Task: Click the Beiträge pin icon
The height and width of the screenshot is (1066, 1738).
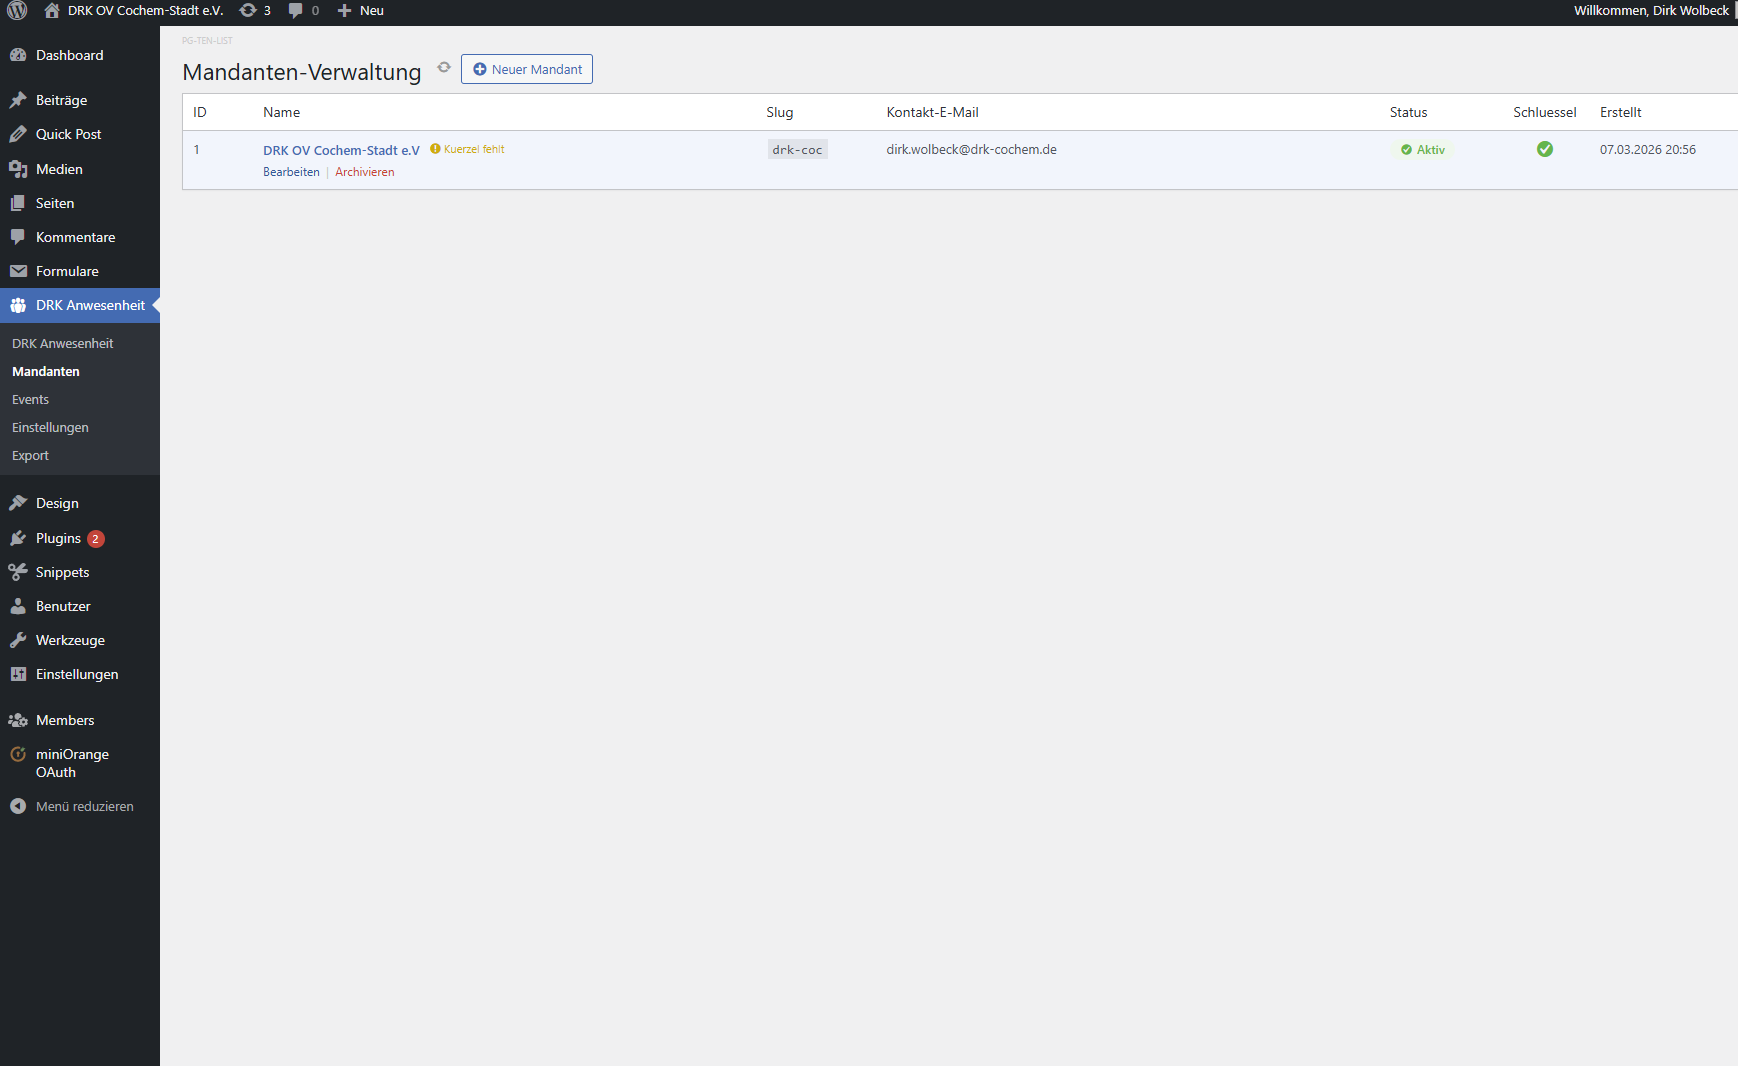Action: 18,100
